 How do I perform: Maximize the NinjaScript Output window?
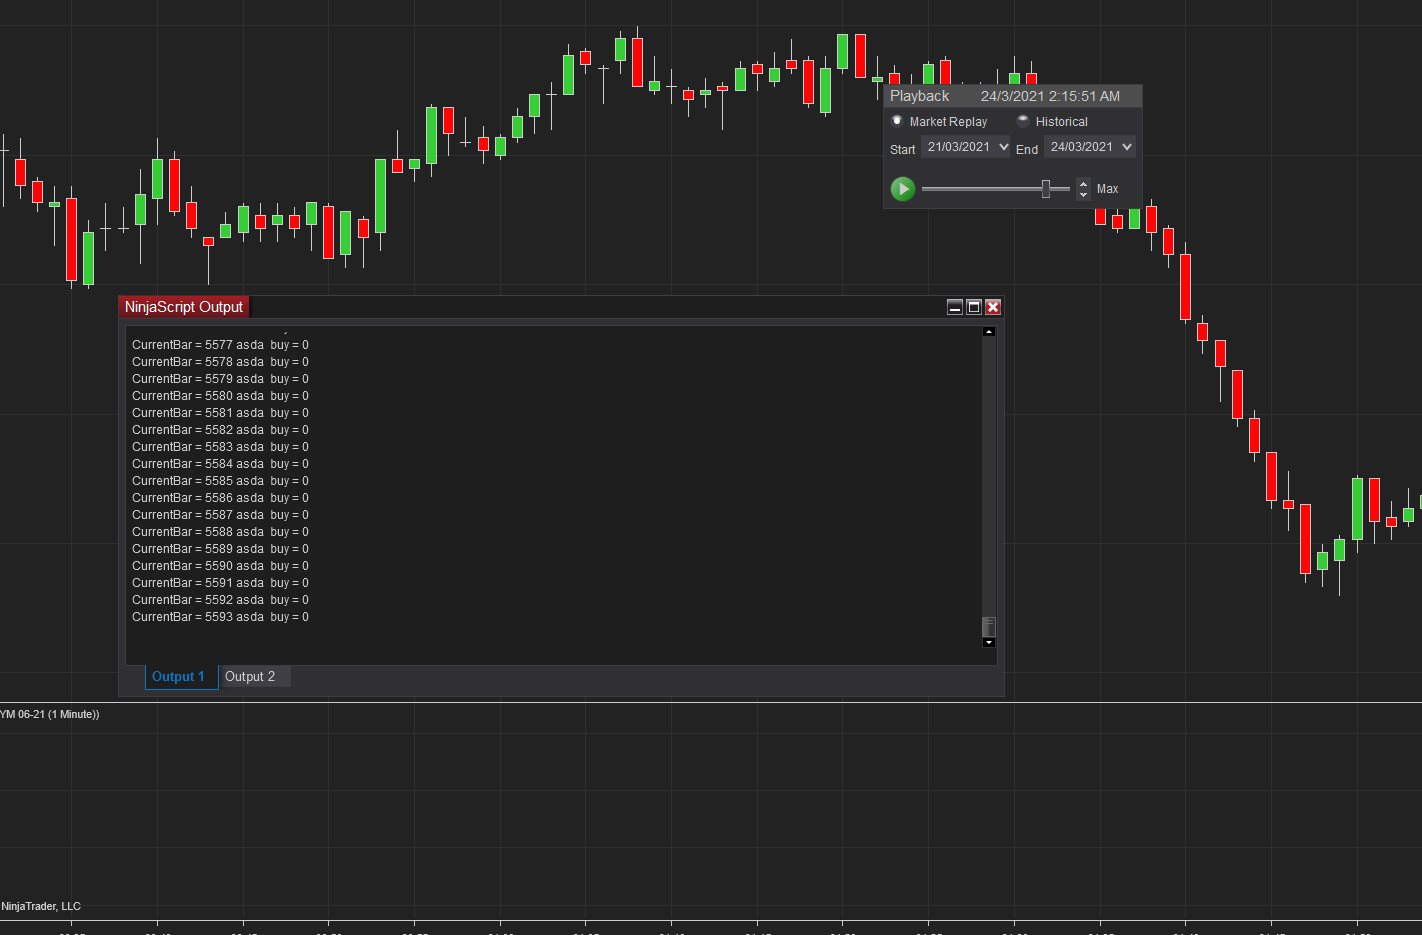pyautogui.click(x=974, y=307)
